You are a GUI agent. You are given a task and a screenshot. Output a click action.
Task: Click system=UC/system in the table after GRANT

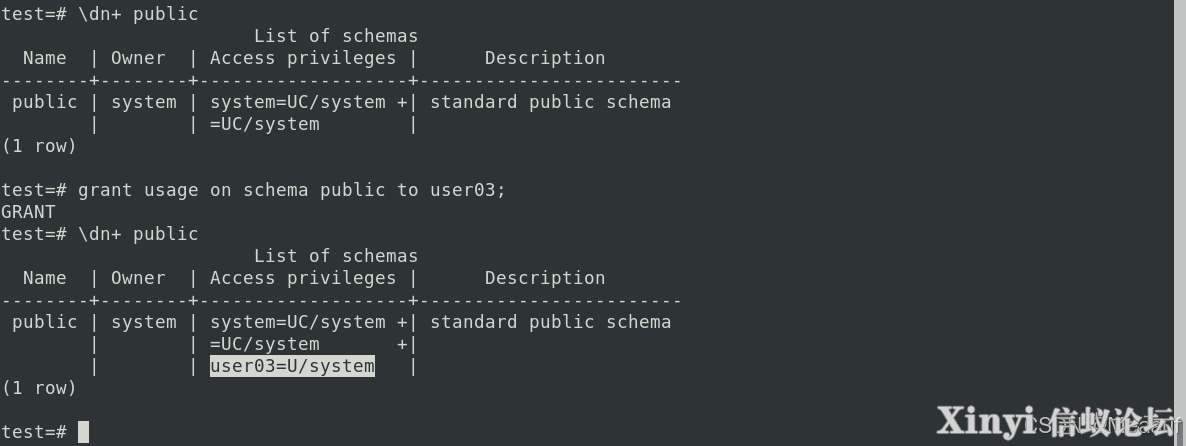[298, 322]
